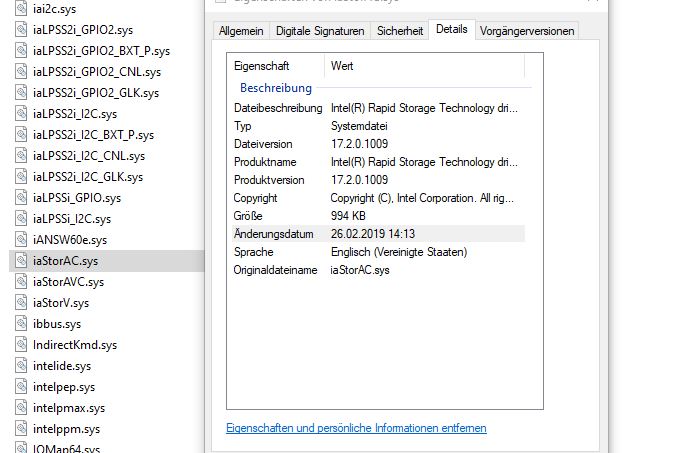Click the IndirectKmd.sys file icon

[x=21, y=344]
